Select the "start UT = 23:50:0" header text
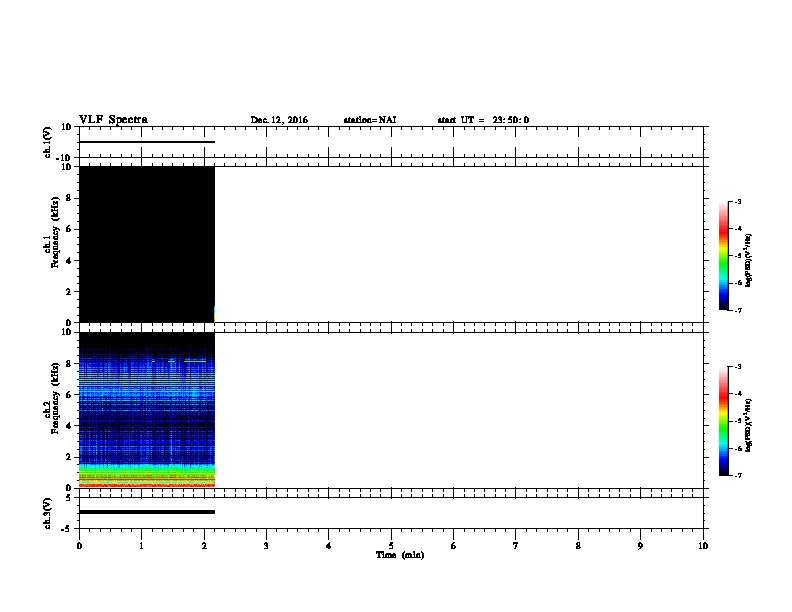 (483, 120)
